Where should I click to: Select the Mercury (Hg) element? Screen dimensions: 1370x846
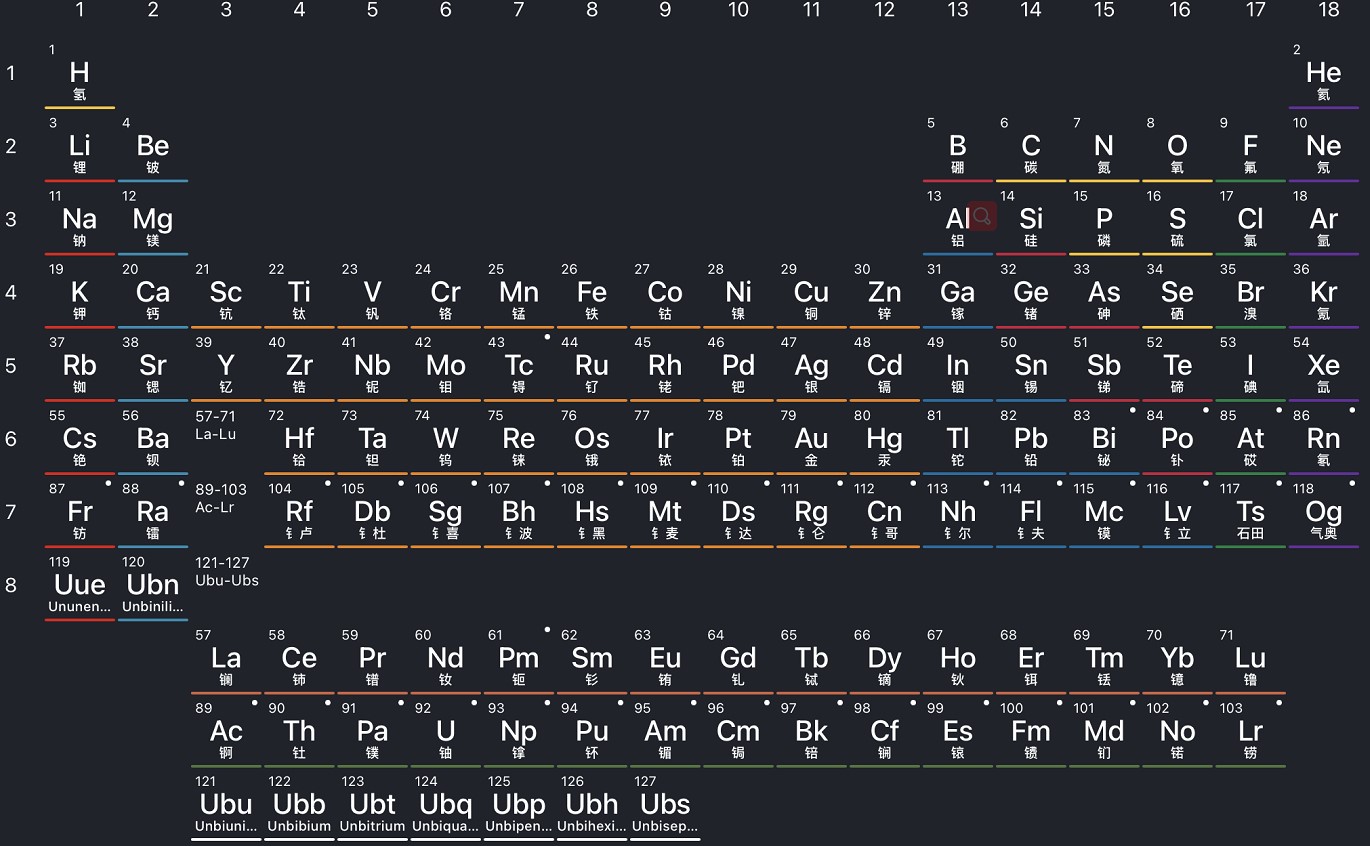click(x=884, y=442)
